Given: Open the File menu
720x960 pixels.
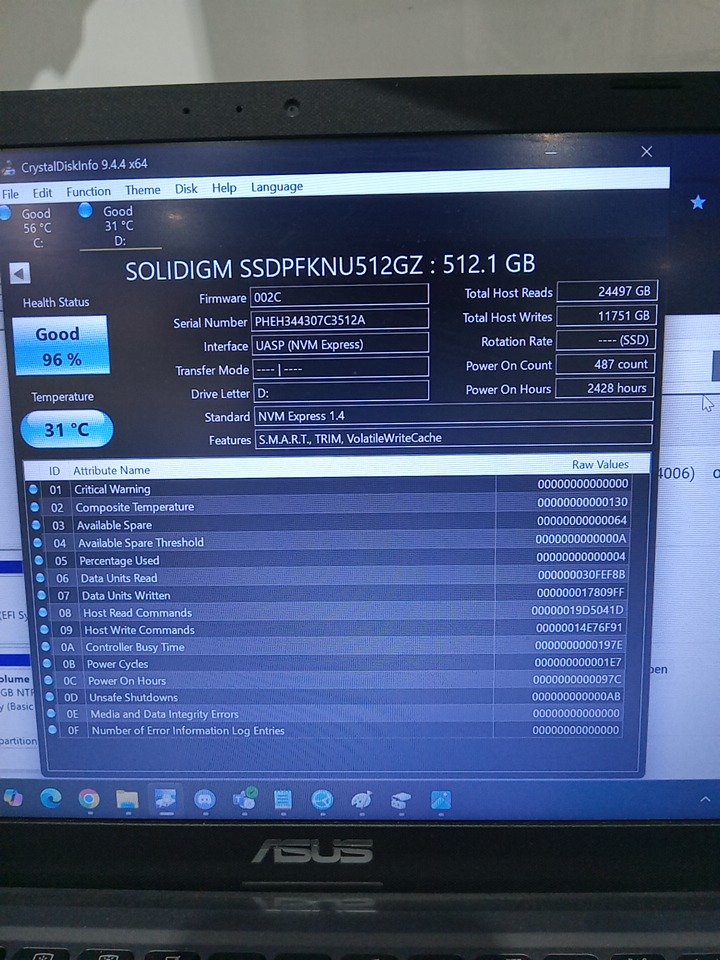Looking at the screenshot, I should [10, 194].
